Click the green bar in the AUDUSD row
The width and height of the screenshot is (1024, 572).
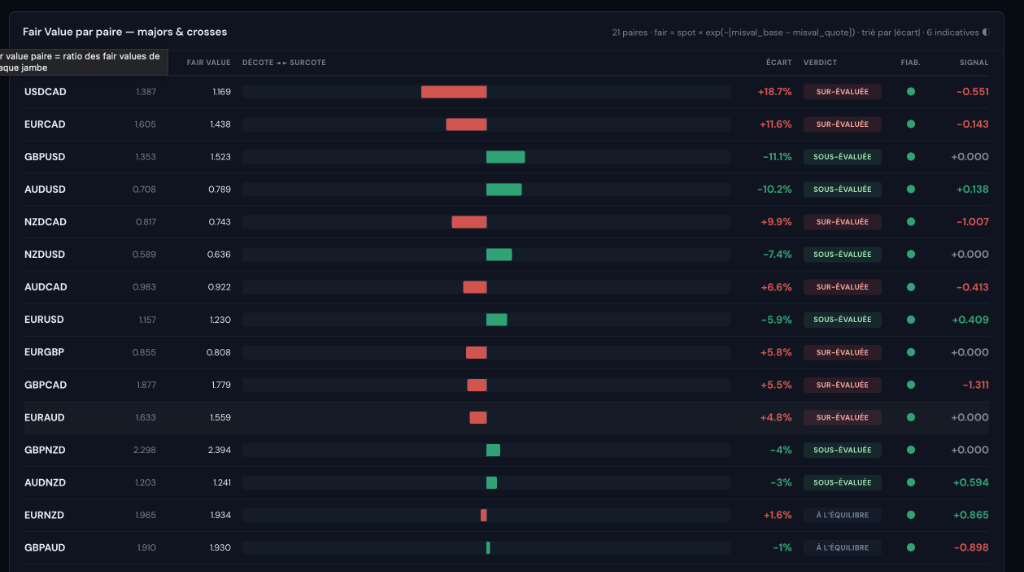[x=504, y=189]
